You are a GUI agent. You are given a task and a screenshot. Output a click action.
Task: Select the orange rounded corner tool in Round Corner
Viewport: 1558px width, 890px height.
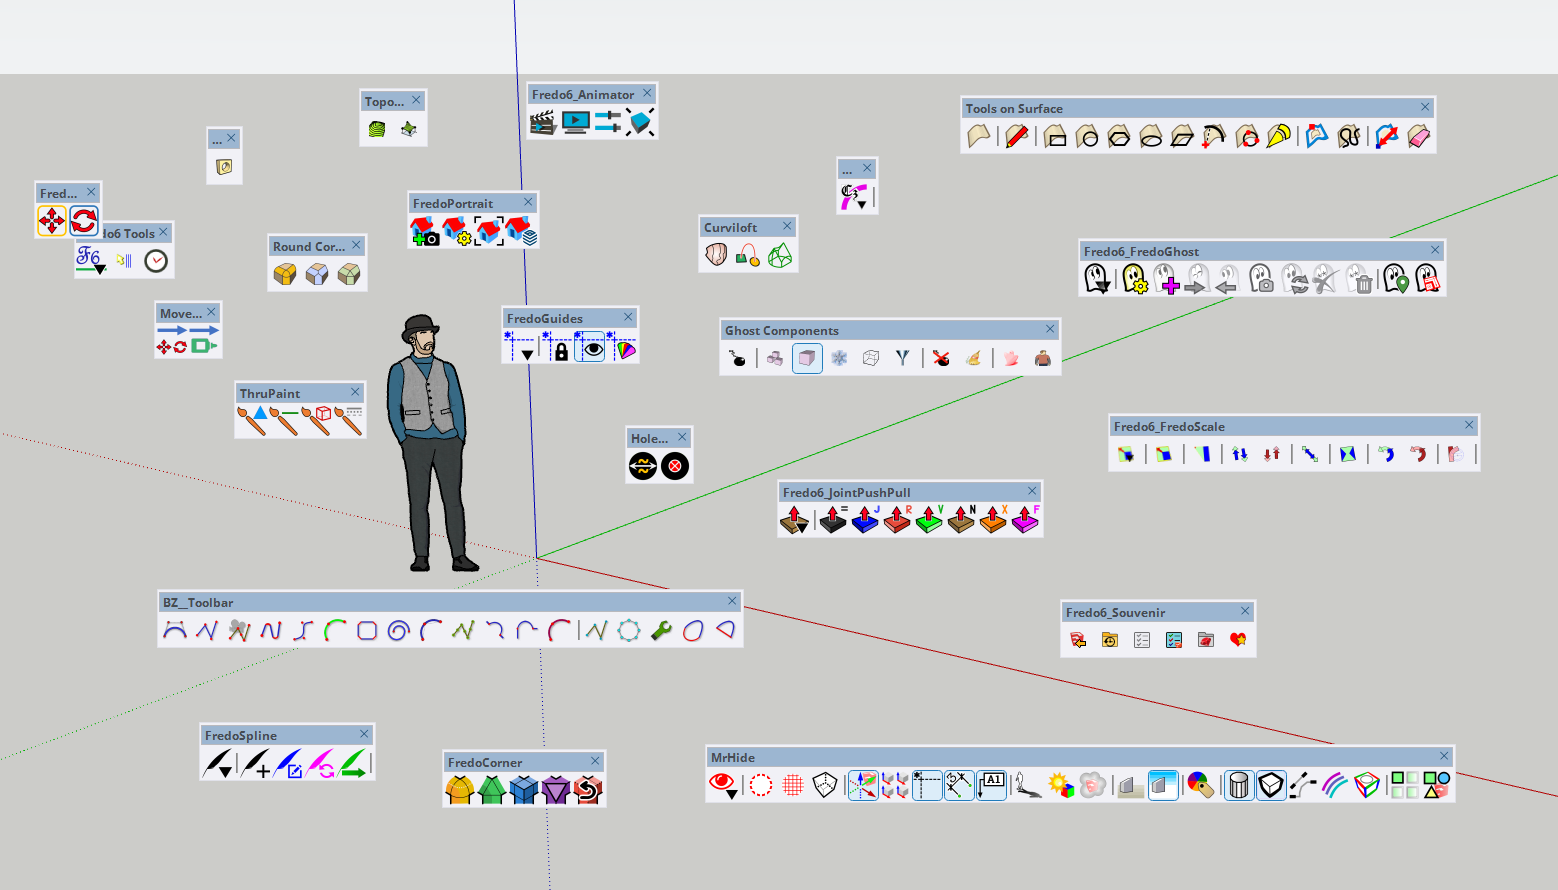click(285, 274)
